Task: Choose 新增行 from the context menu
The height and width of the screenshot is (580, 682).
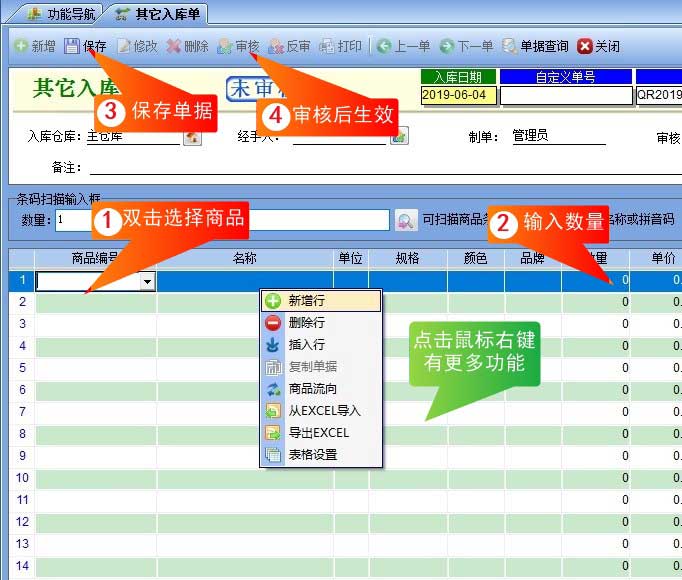Action: point(321,301)
